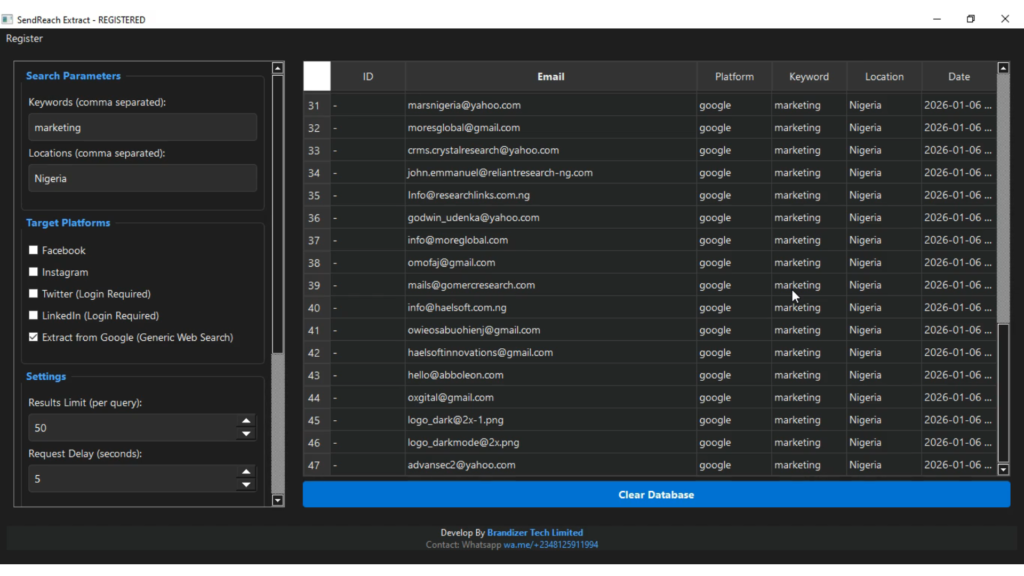Click the Keywords input field containing marketing

pyautogui.click(x=142, y=127)
